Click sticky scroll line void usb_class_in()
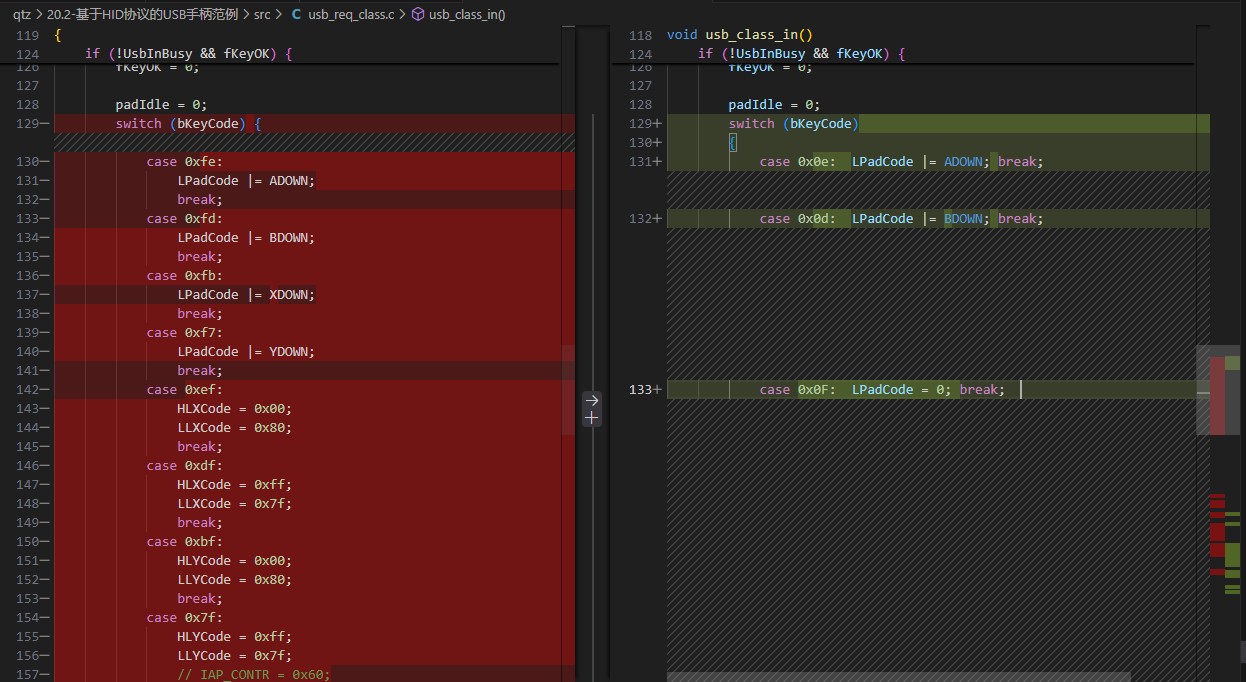1246x682 pixels. (739, 35)
